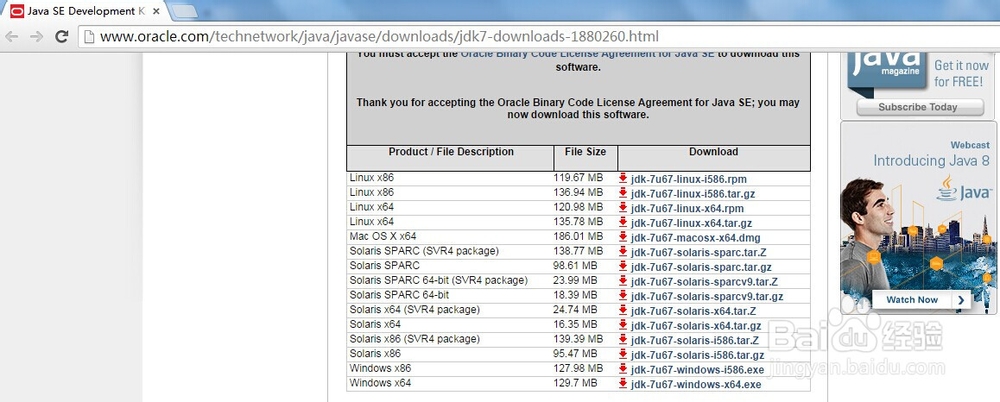Download jdk-7u67-macosx-x64.dmg link
This screenshot has width=1000, height=402.
tap(696, 238)
